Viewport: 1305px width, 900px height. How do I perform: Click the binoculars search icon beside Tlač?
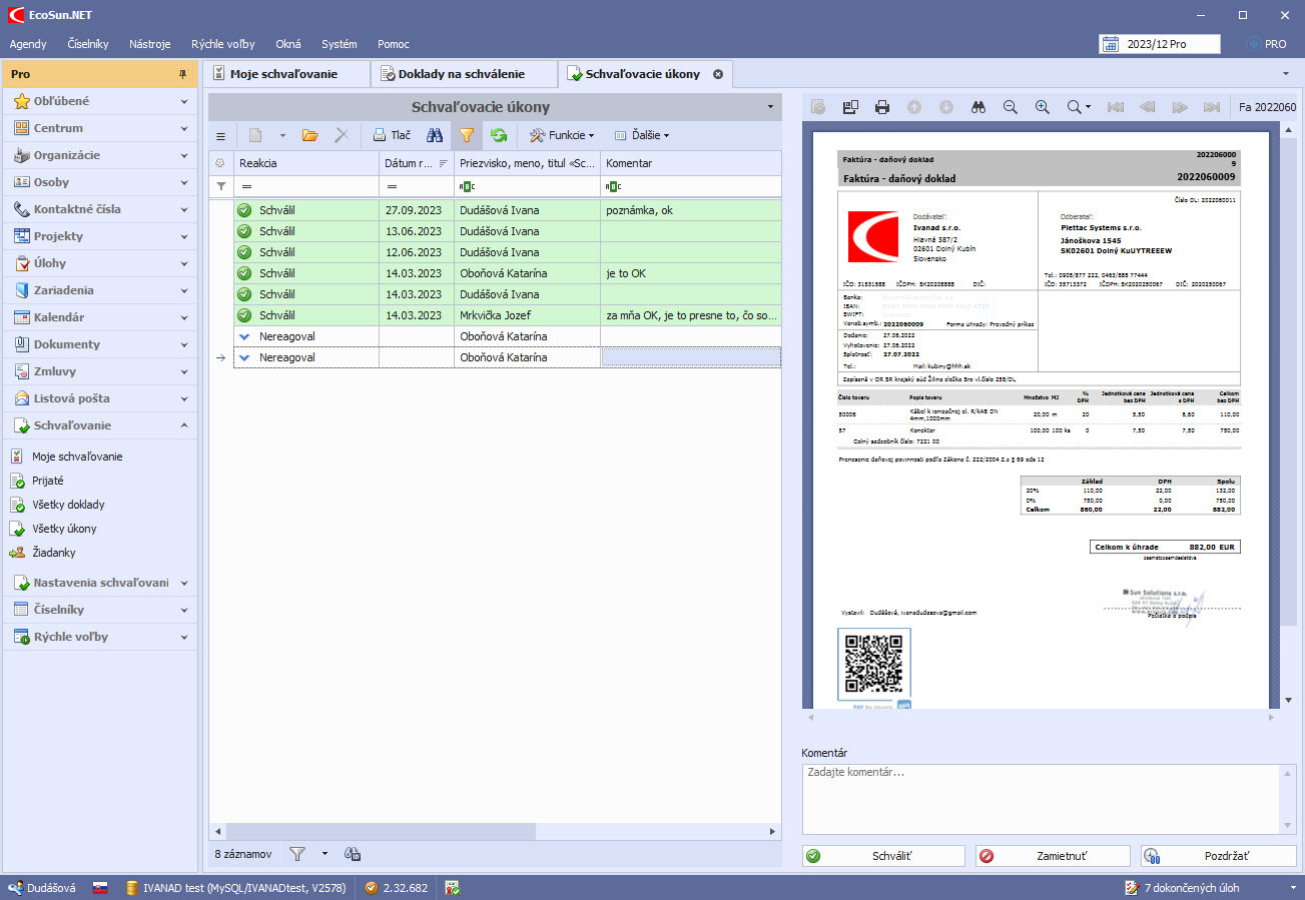[x=434, y=135]
